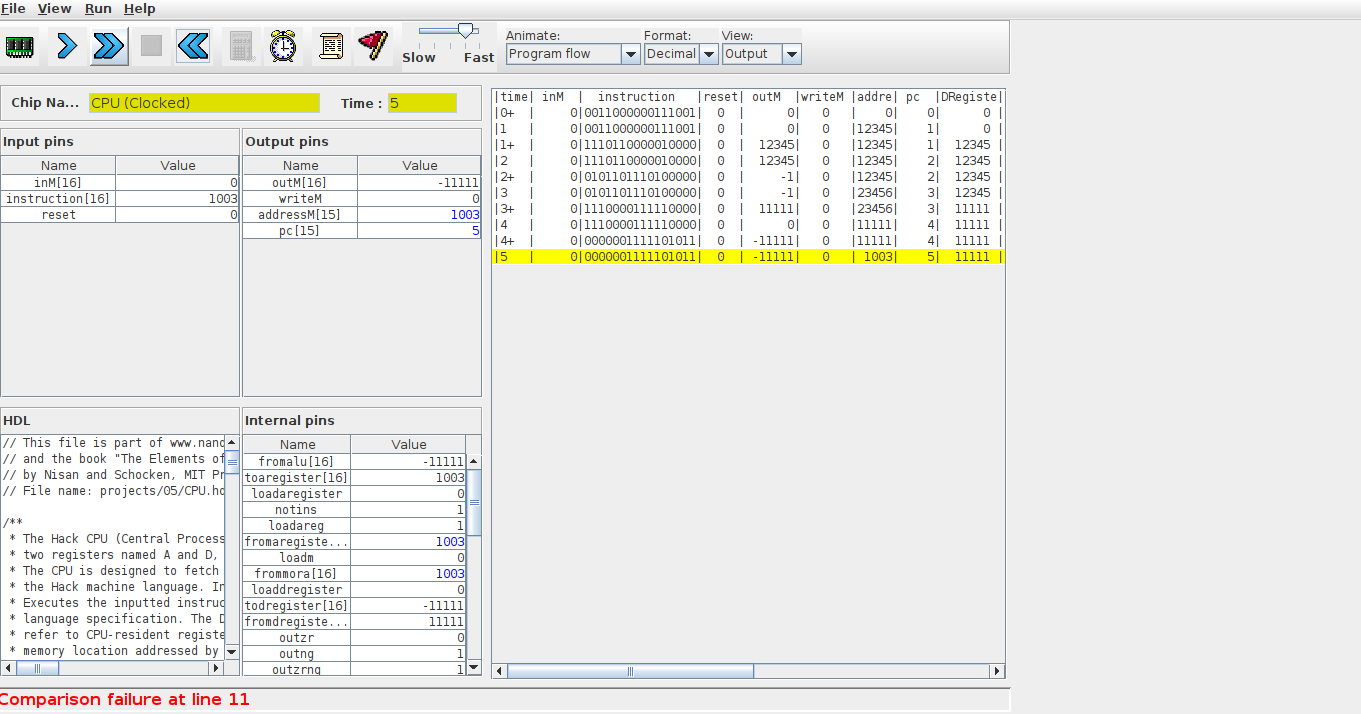Screen dimensions: 1361x714
Task: Expand the Format 'Decimal' dropdown
Action: tap(681, 54)
